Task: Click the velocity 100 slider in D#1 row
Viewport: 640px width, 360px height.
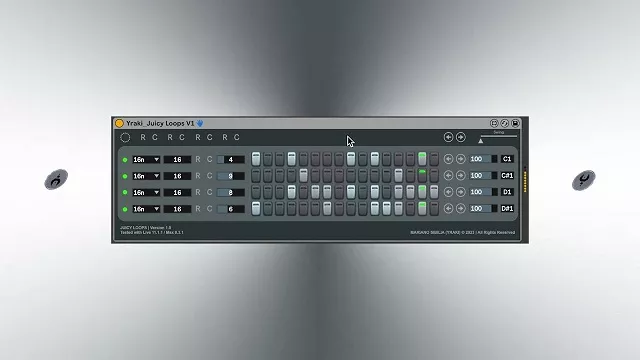Action: [x=483, y=209]
